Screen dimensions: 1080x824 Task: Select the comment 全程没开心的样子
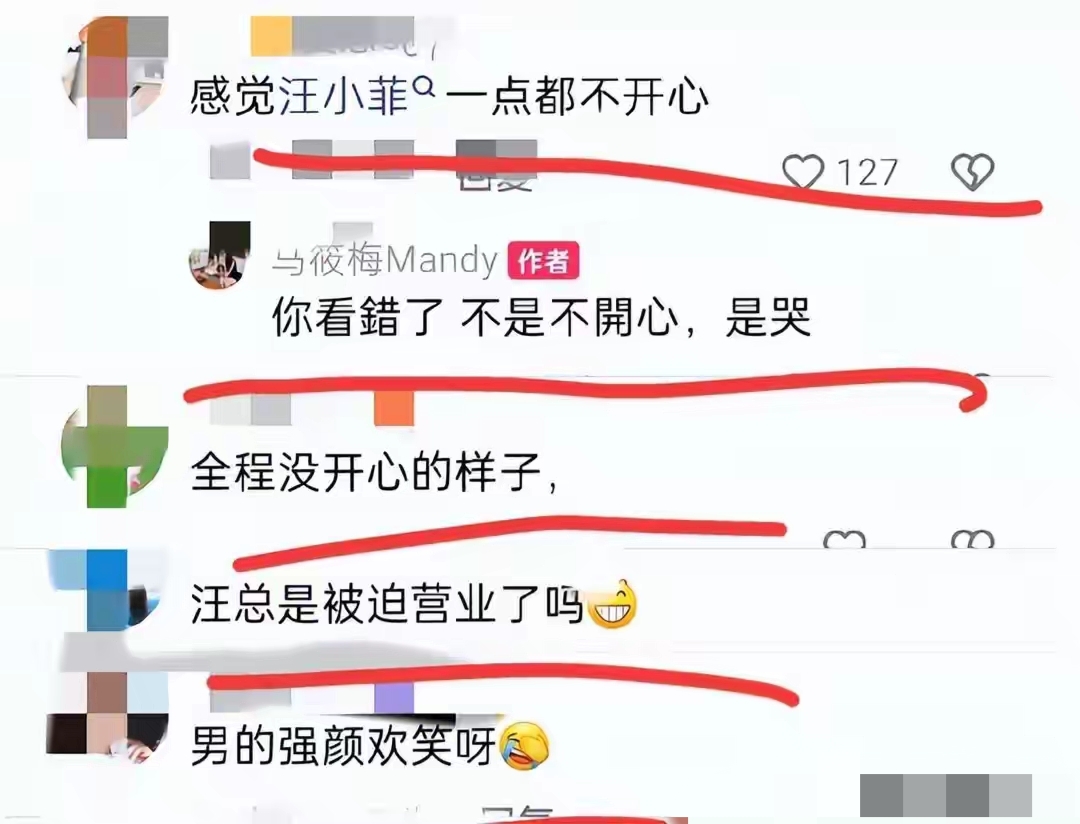[374, 473]
